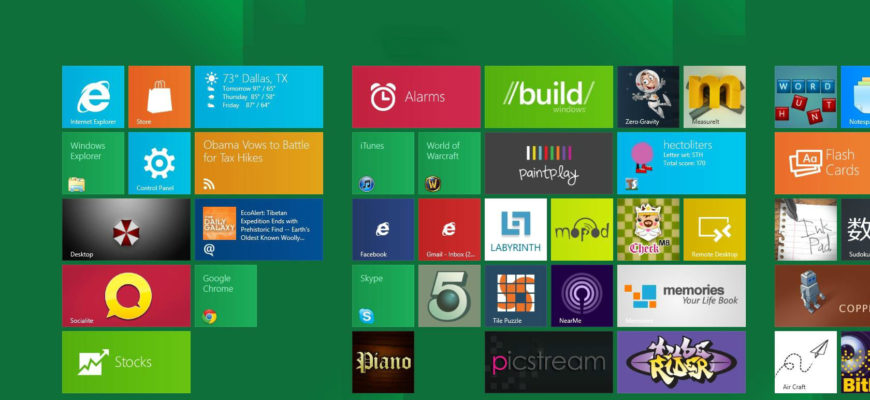870x400 pixels.
Task: Open the Flash Cards tile
Action: coord(822,163)
